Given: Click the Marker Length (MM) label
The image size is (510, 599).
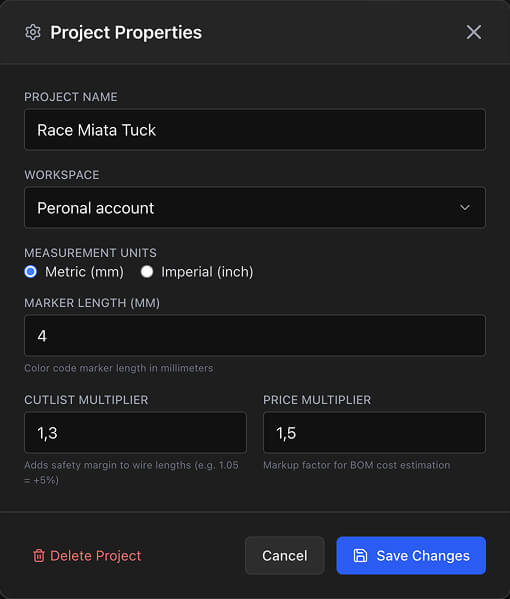Looking at the screenshot, I should point(92,303).
